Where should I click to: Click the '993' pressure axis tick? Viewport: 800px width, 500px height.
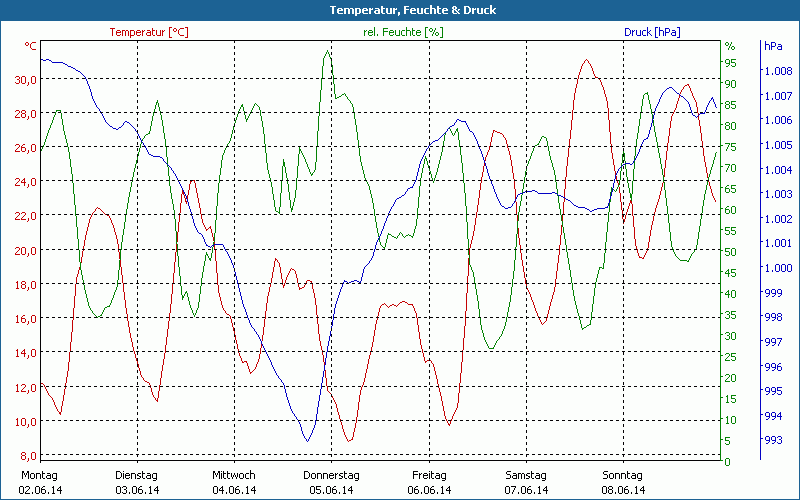point(773,440)
